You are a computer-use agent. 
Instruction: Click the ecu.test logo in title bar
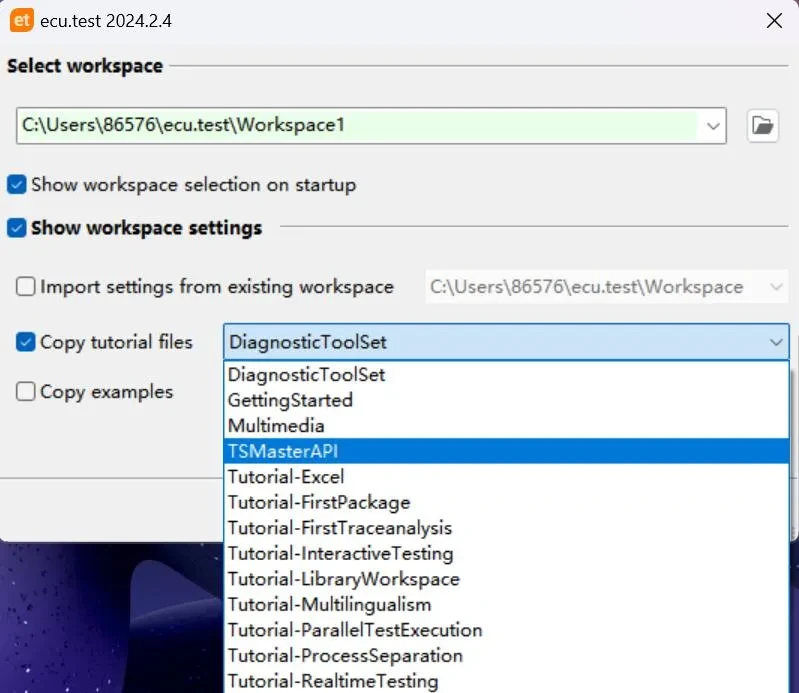[21, 20]
